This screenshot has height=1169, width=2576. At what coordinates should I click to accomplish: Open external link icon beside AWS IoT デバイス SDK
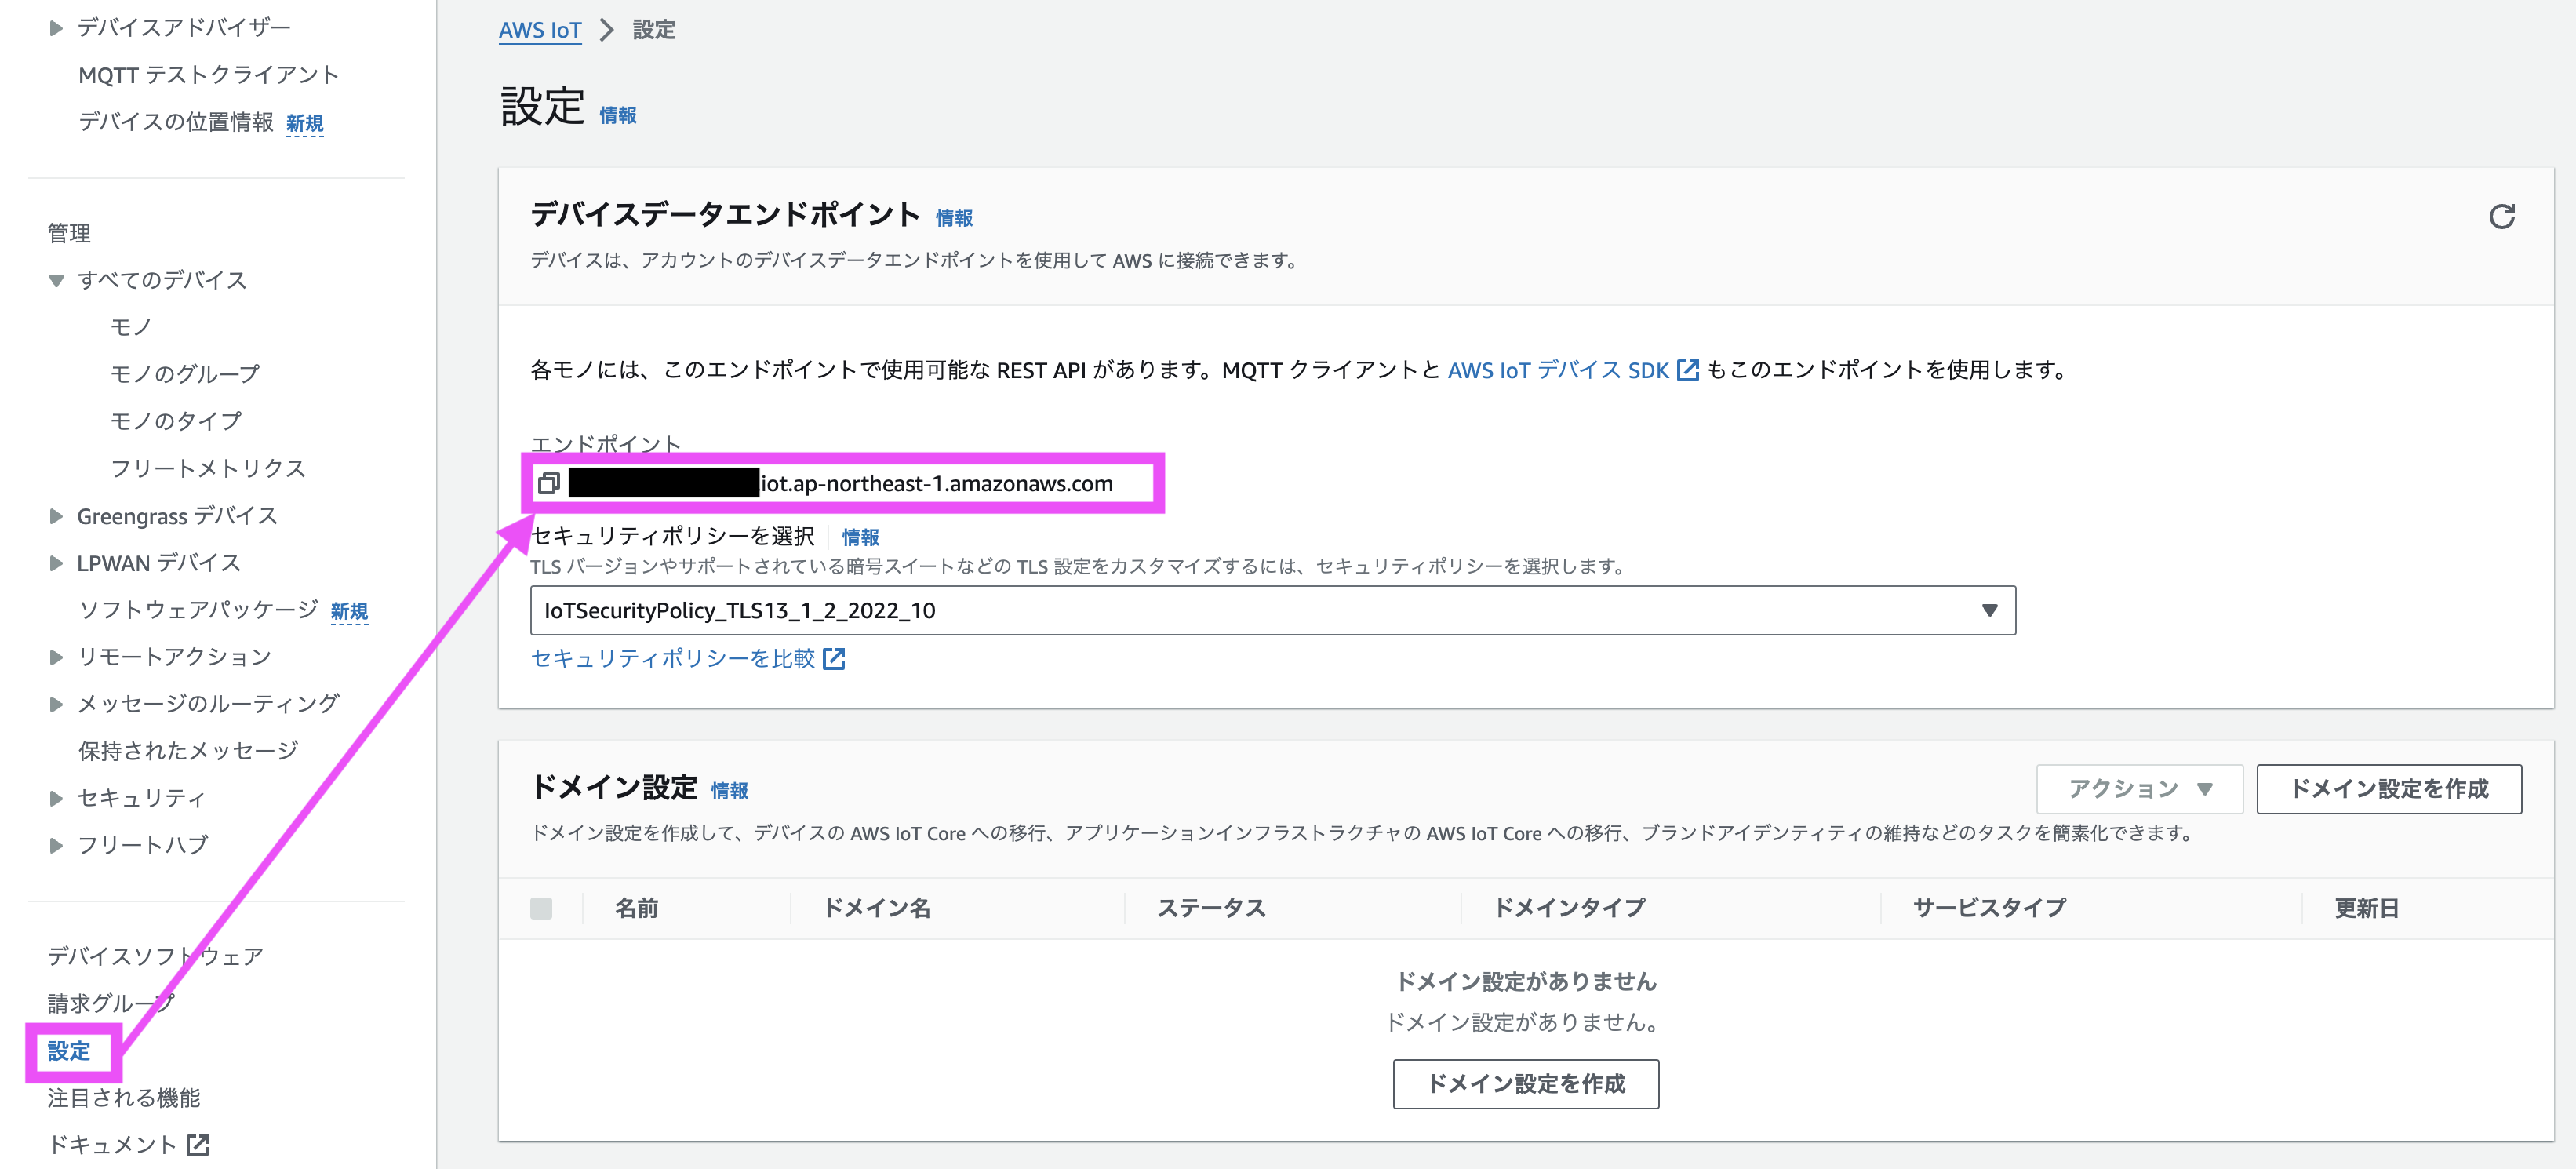click(x=1687, y=370)
